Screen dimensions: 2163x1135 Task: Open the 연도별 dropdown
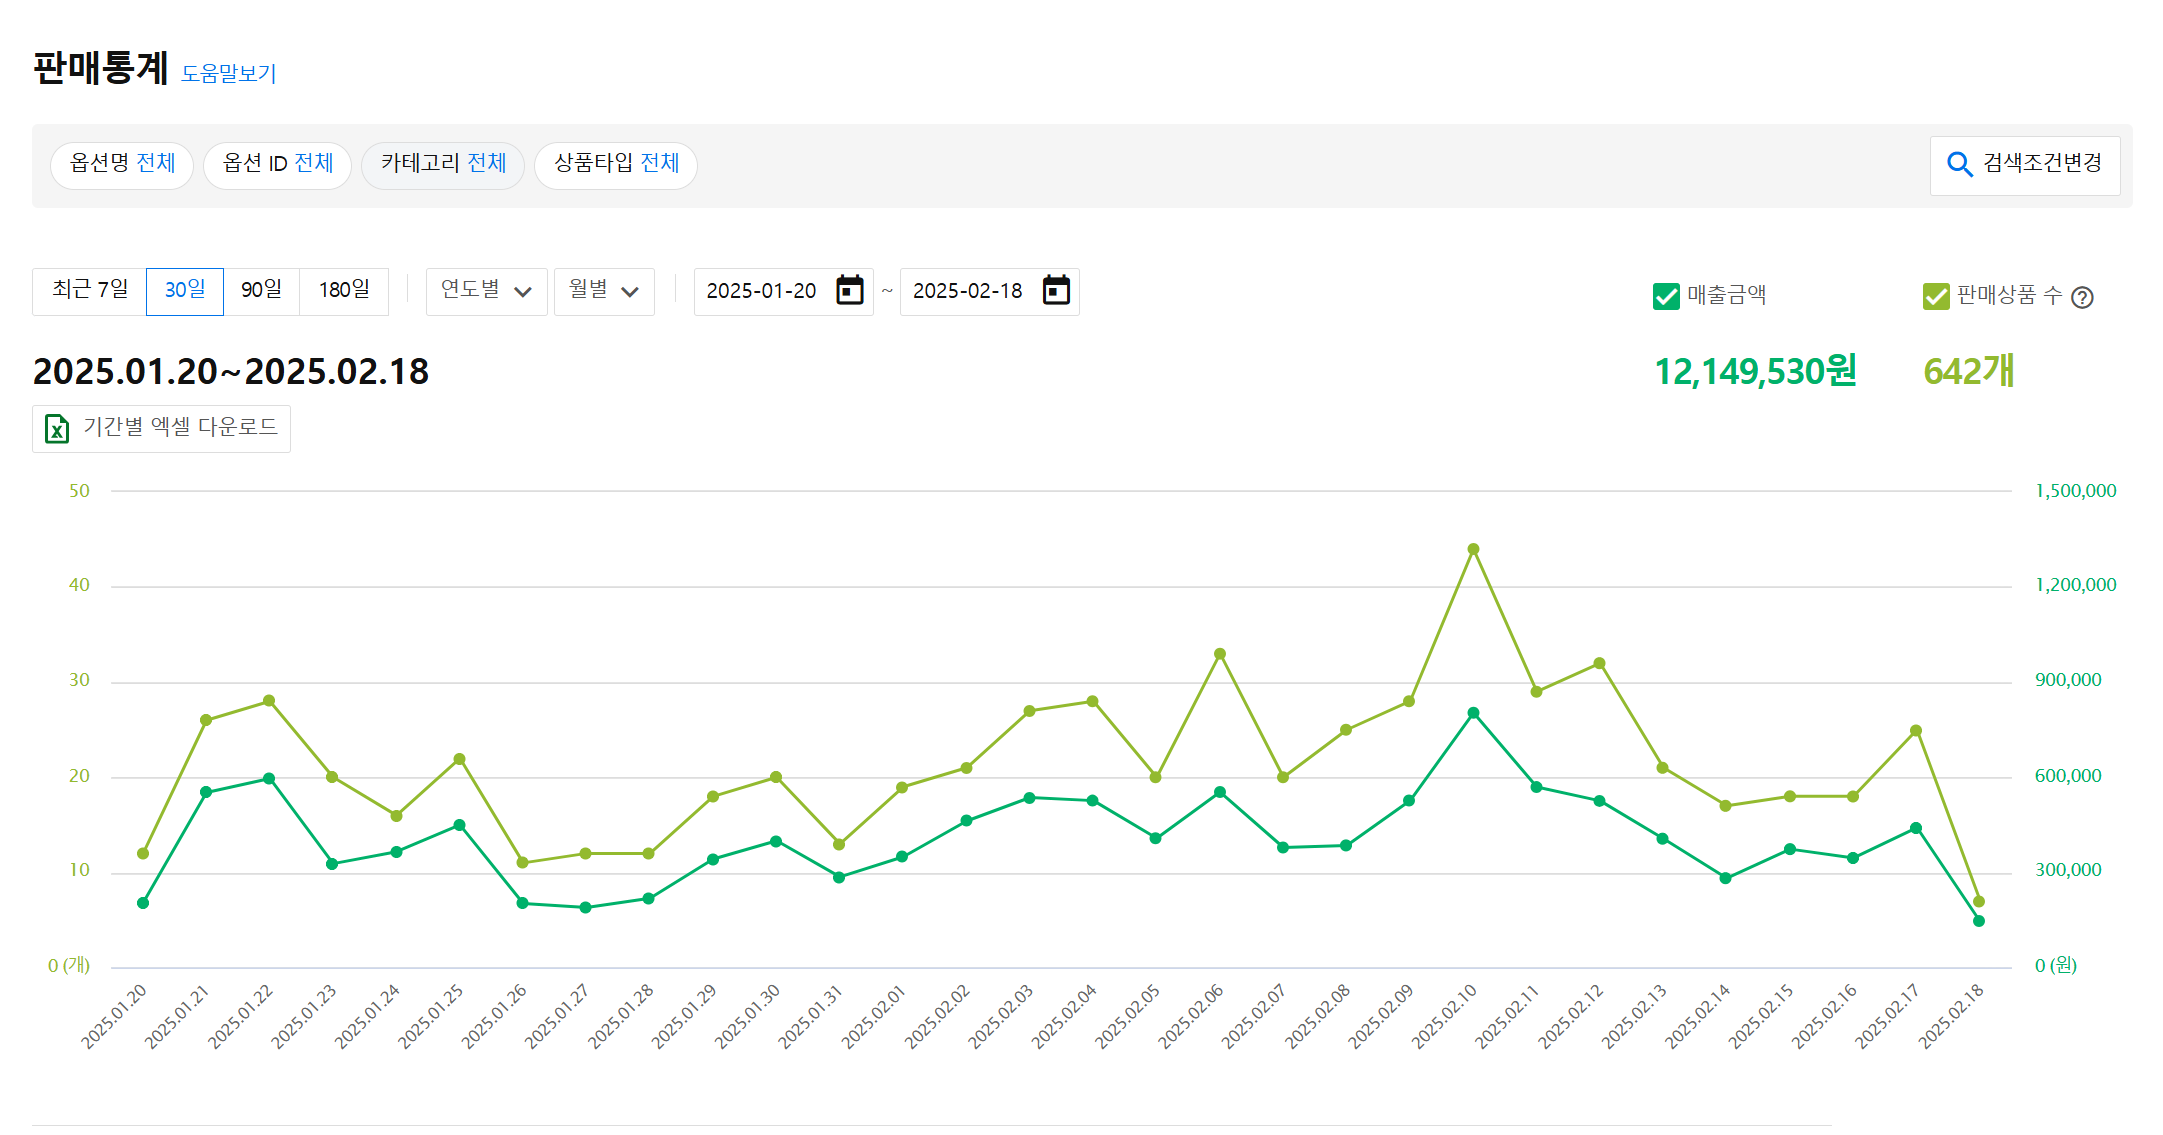point(486,291)
